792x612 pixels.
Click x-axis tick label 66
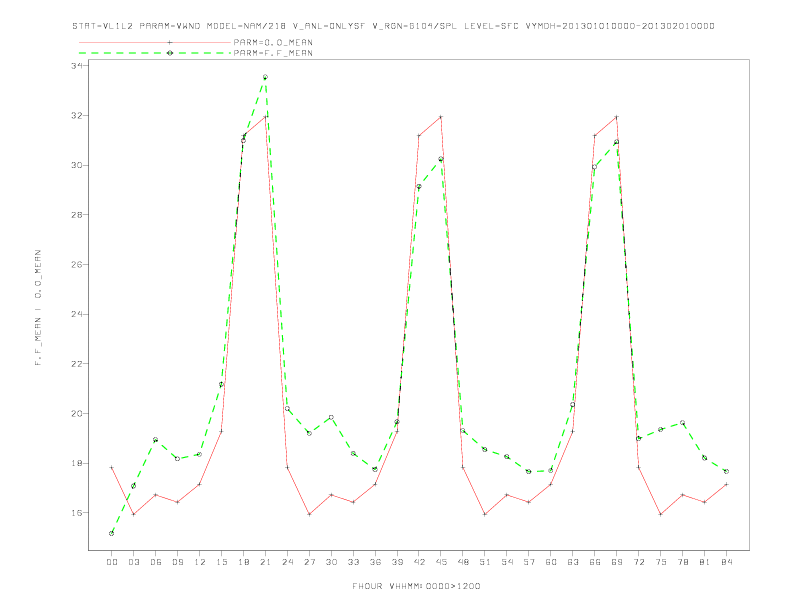595,562
